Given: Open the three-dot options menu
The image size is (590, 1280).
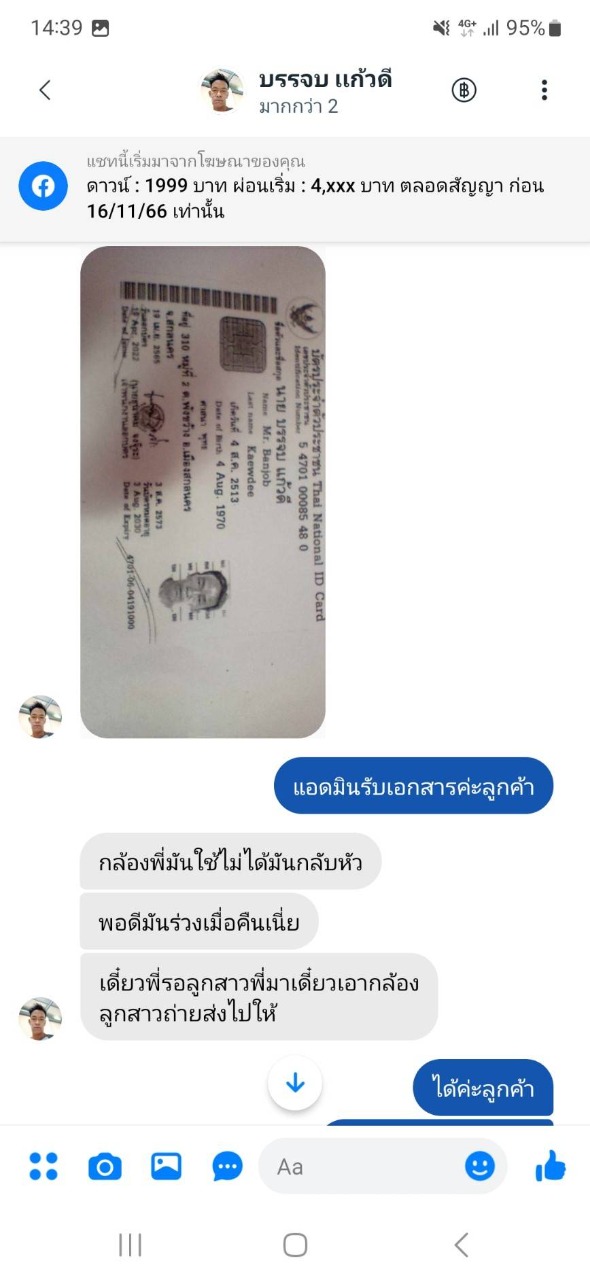Looking at the screenshot, I should [544, 90].
